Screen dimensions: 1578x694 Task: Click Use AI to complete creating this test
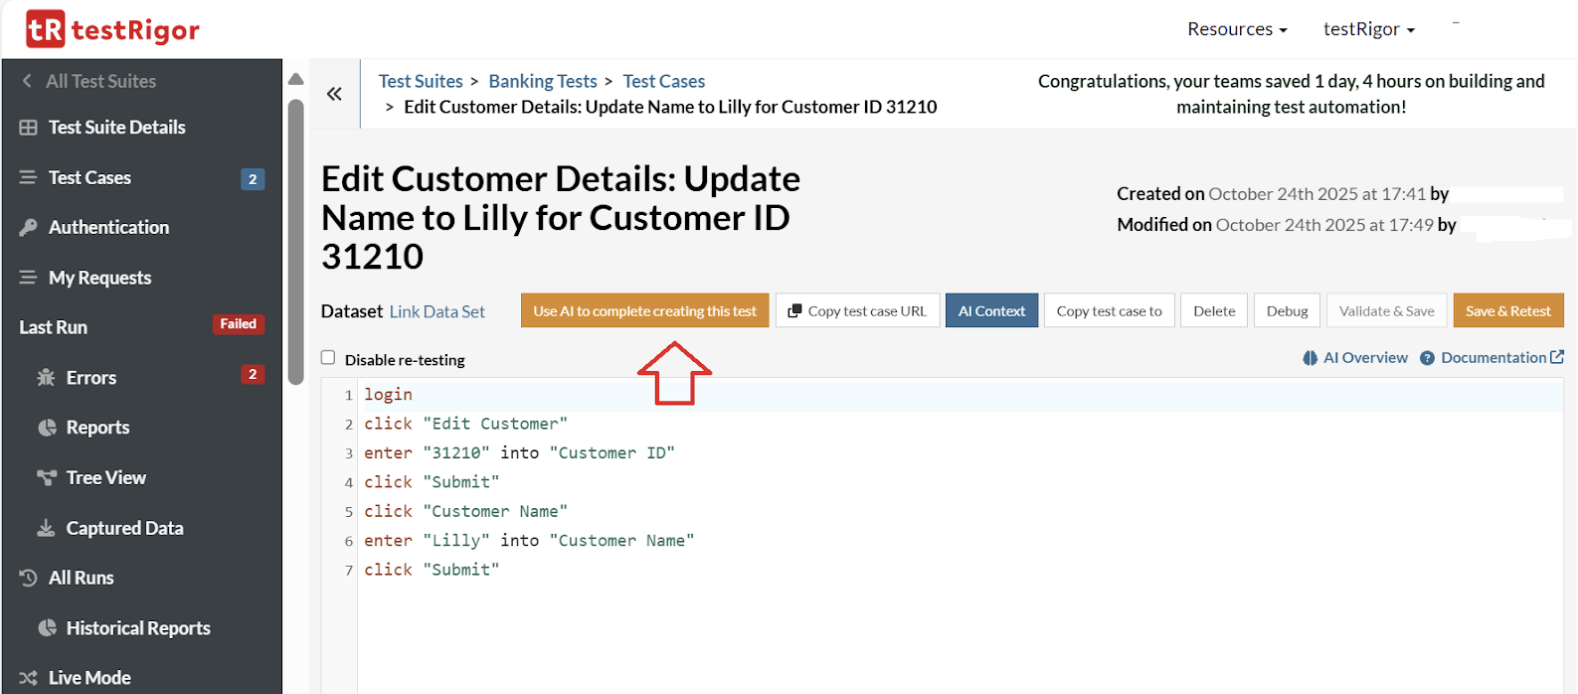click(x=644, y=311)
